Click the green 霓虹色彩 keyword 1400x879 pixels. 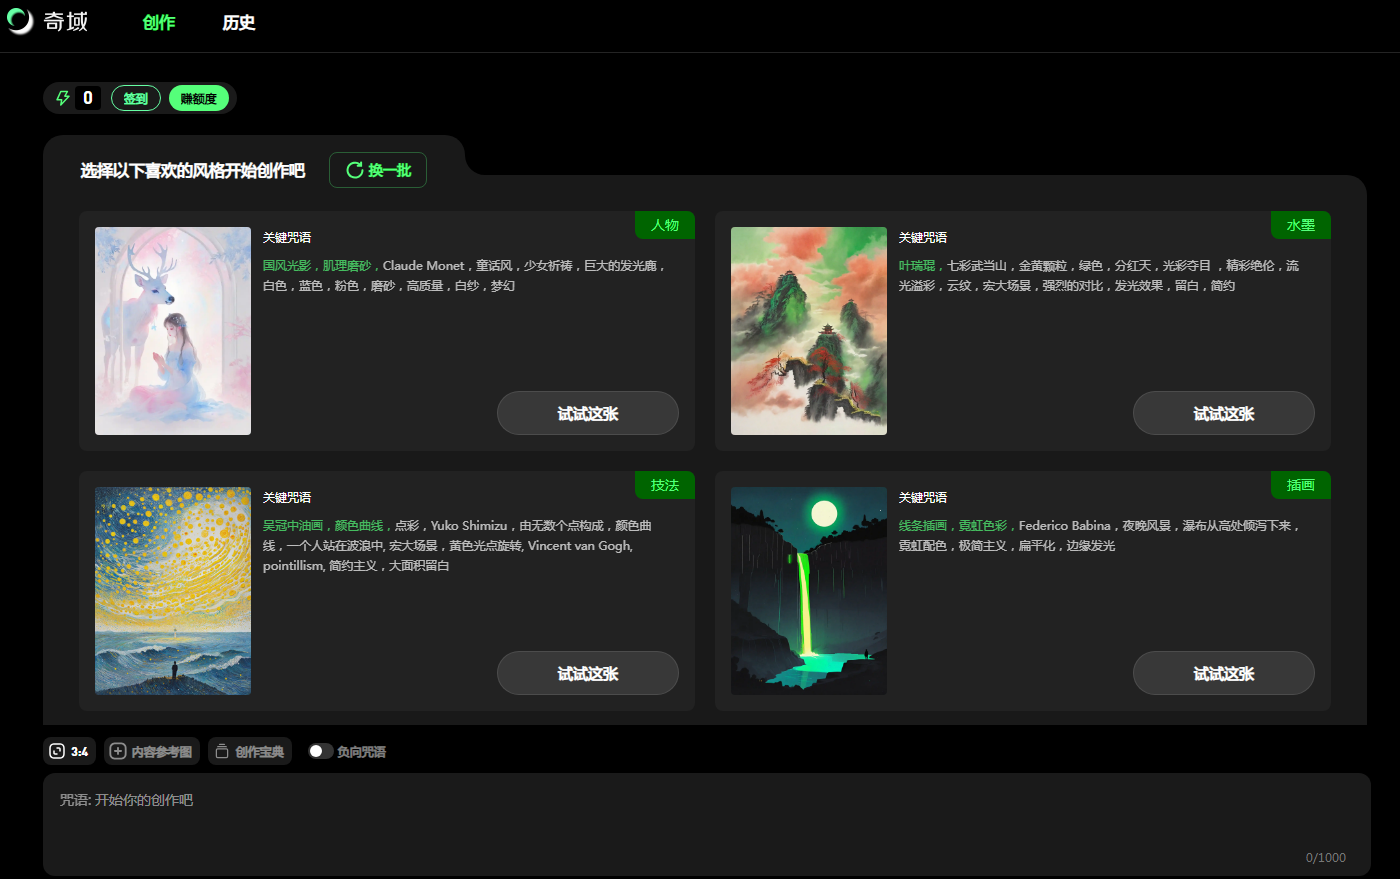pyautogui.click(x=983, y=526)
